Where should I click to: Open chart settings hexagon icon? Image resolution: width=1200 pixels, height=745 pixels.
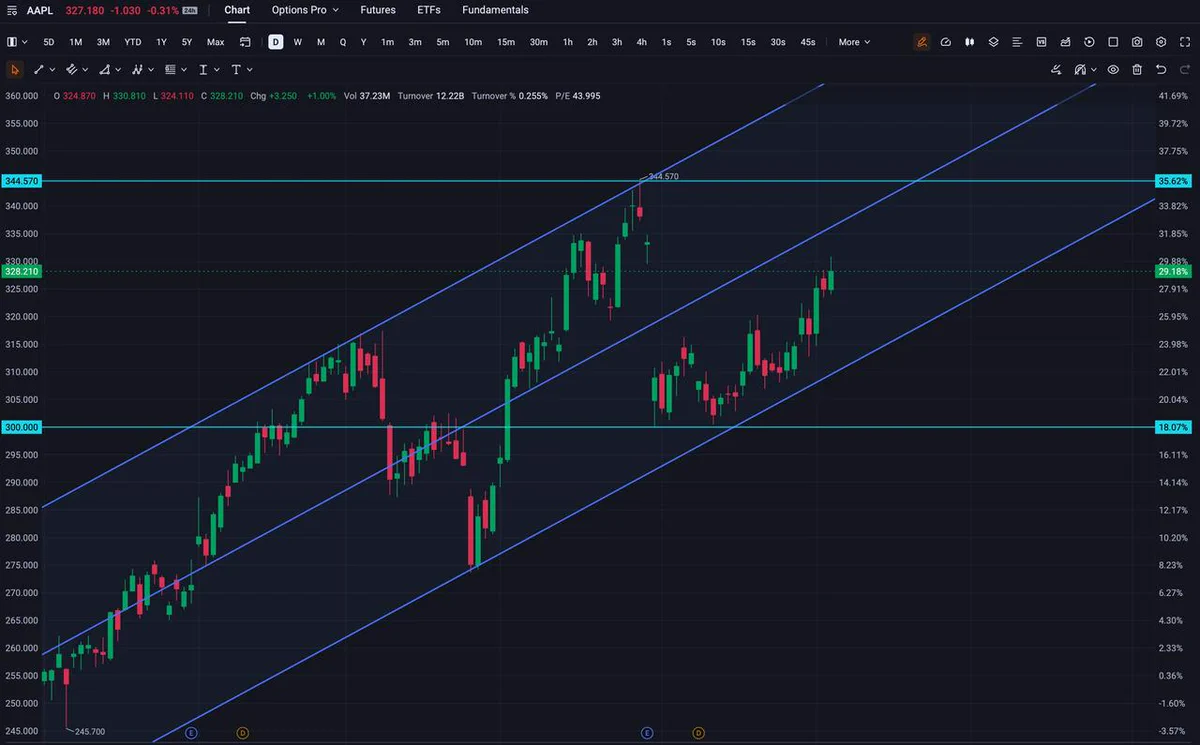click(1161, 42)
